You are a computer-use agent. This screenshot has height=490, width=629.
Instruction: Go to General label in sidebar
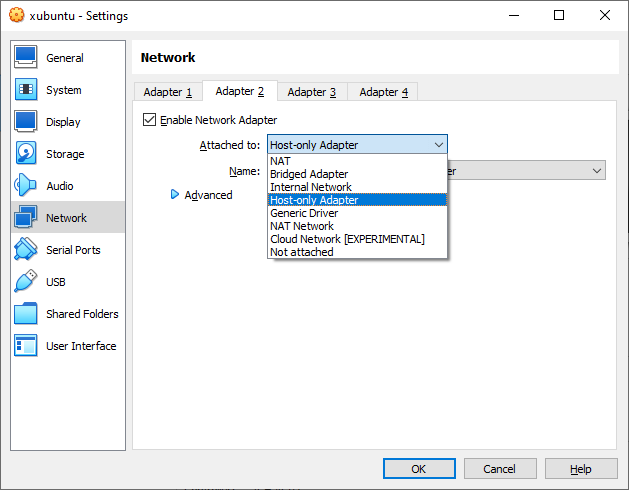point(65,58)
